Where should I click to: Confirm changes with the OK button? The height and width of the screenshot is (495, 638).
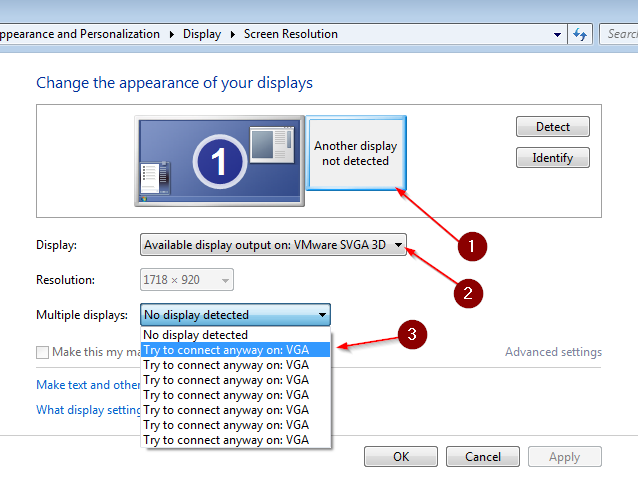tap(401, 457)
